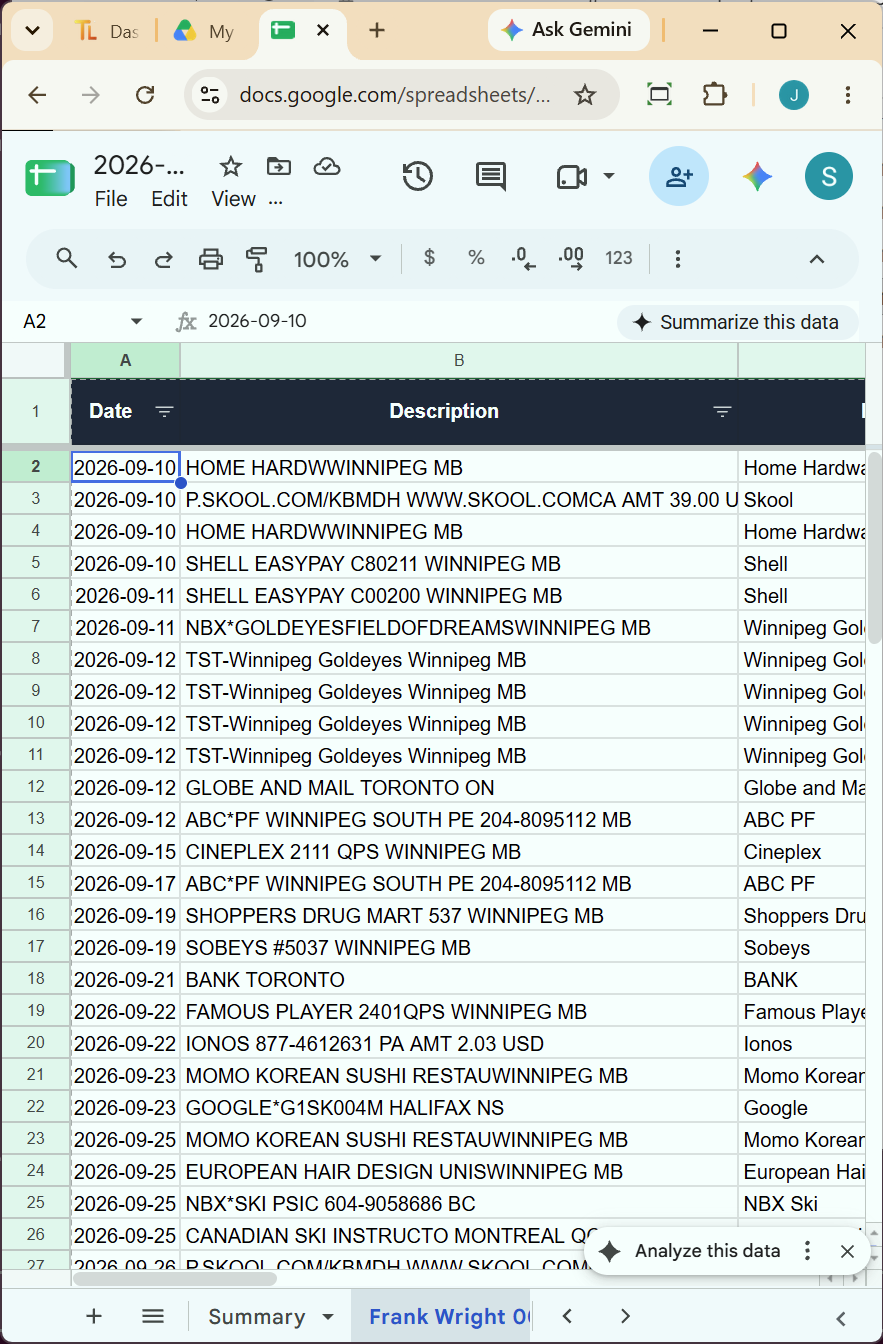
Task: Click the Ask Gemini button
Action: 568,30
